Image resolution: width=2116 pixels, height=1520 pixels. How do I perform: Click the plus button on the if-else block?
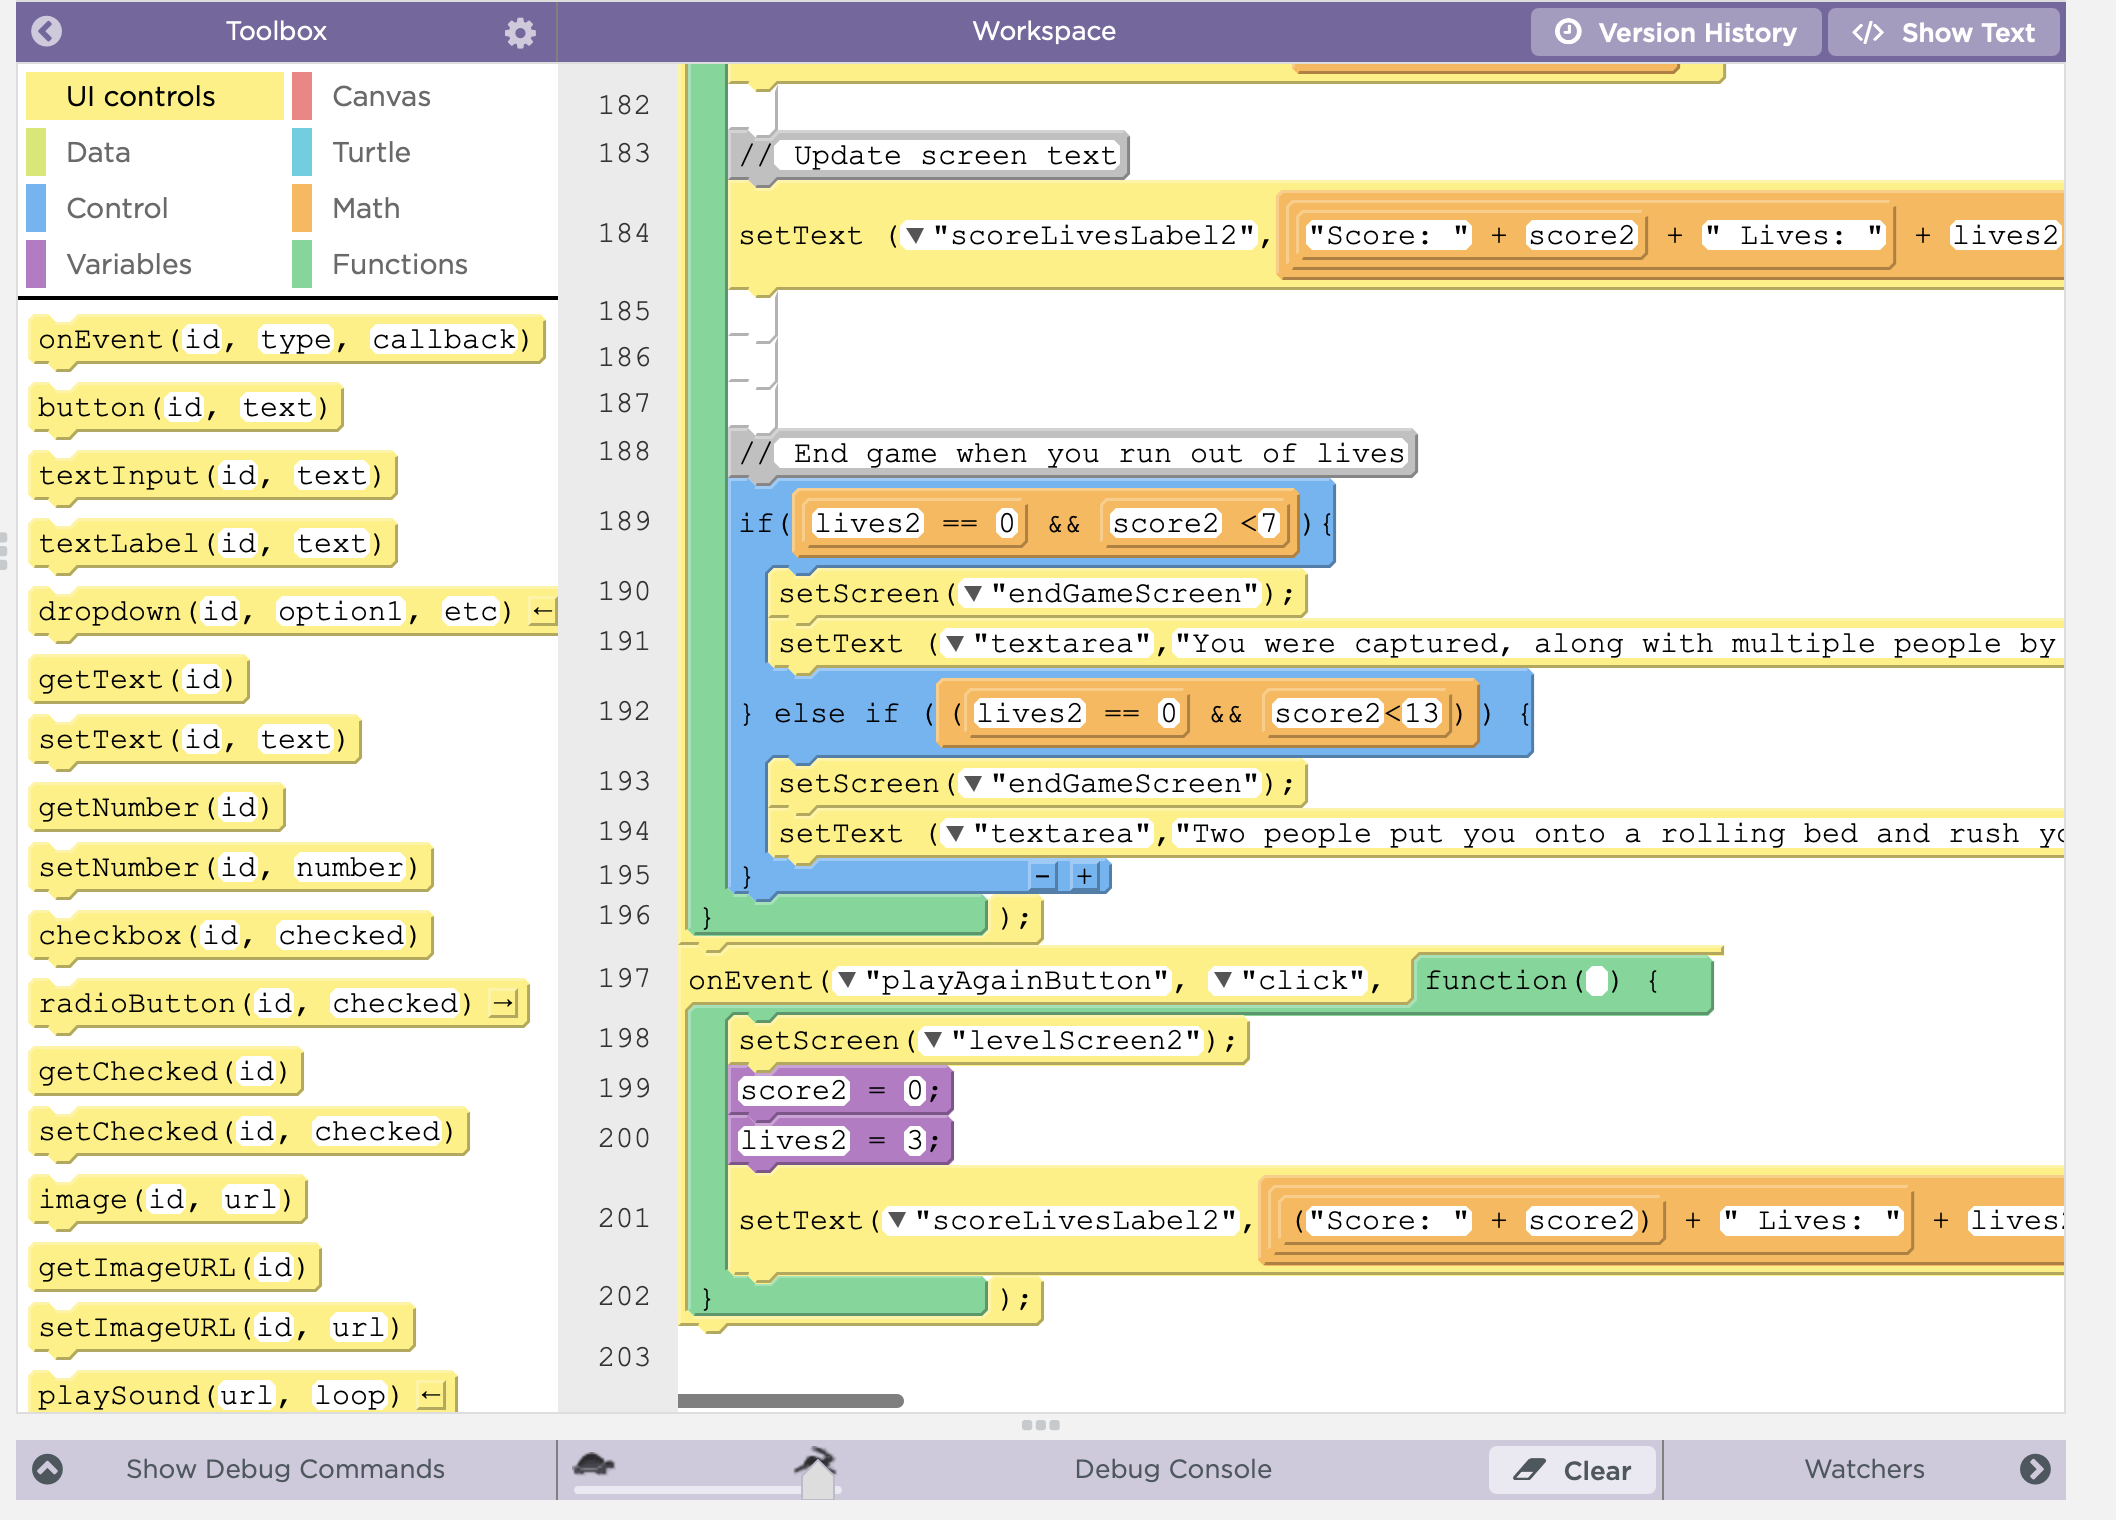click(1084, 876)
